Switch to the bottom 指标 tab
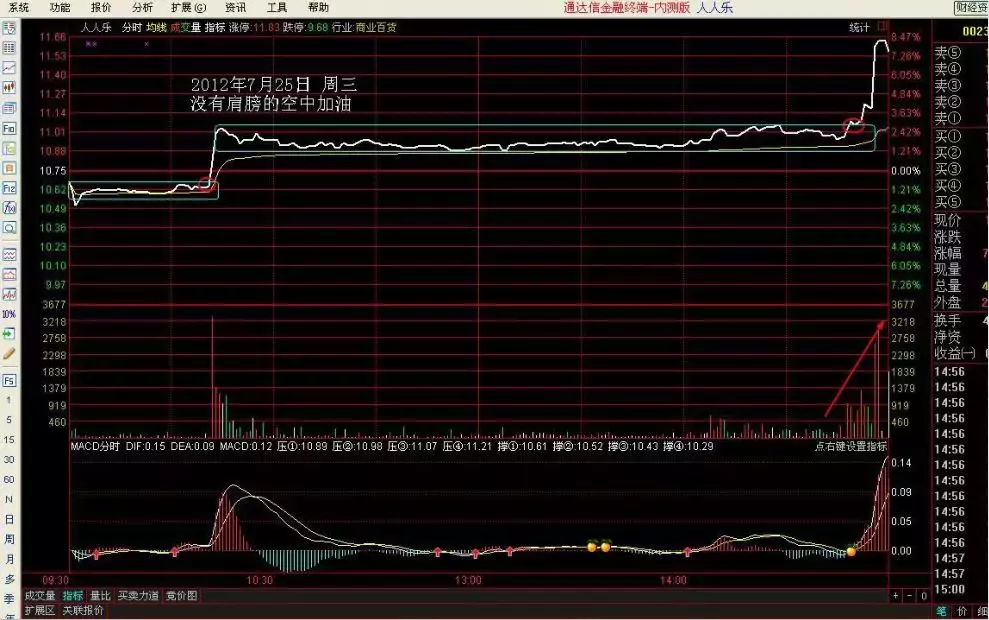Screen dimensions: 989x620 pyautogui.click(x=73, y=595)
